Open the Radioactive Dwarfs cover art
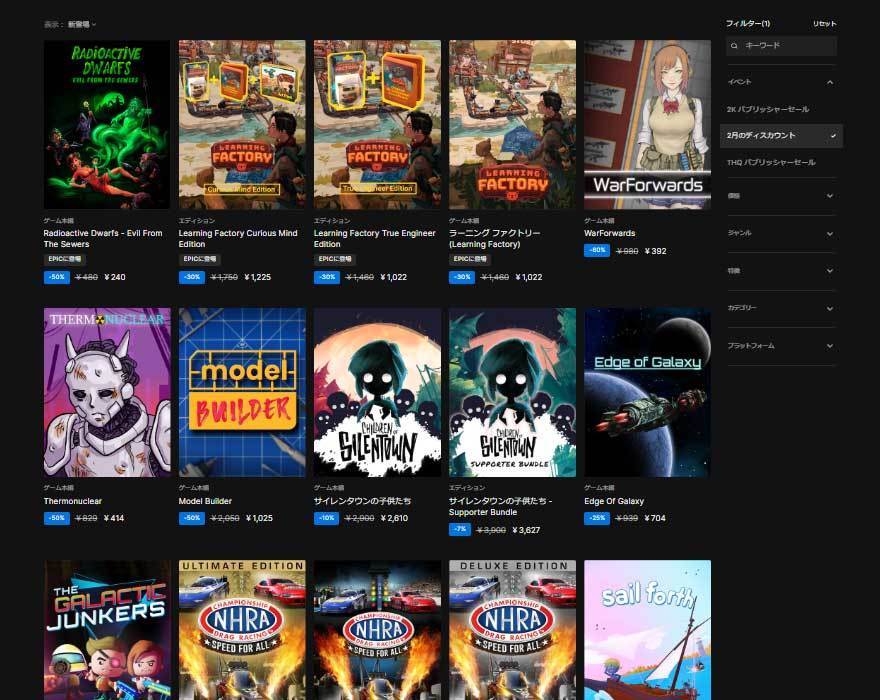880x700 pixels. click(107, 125)
